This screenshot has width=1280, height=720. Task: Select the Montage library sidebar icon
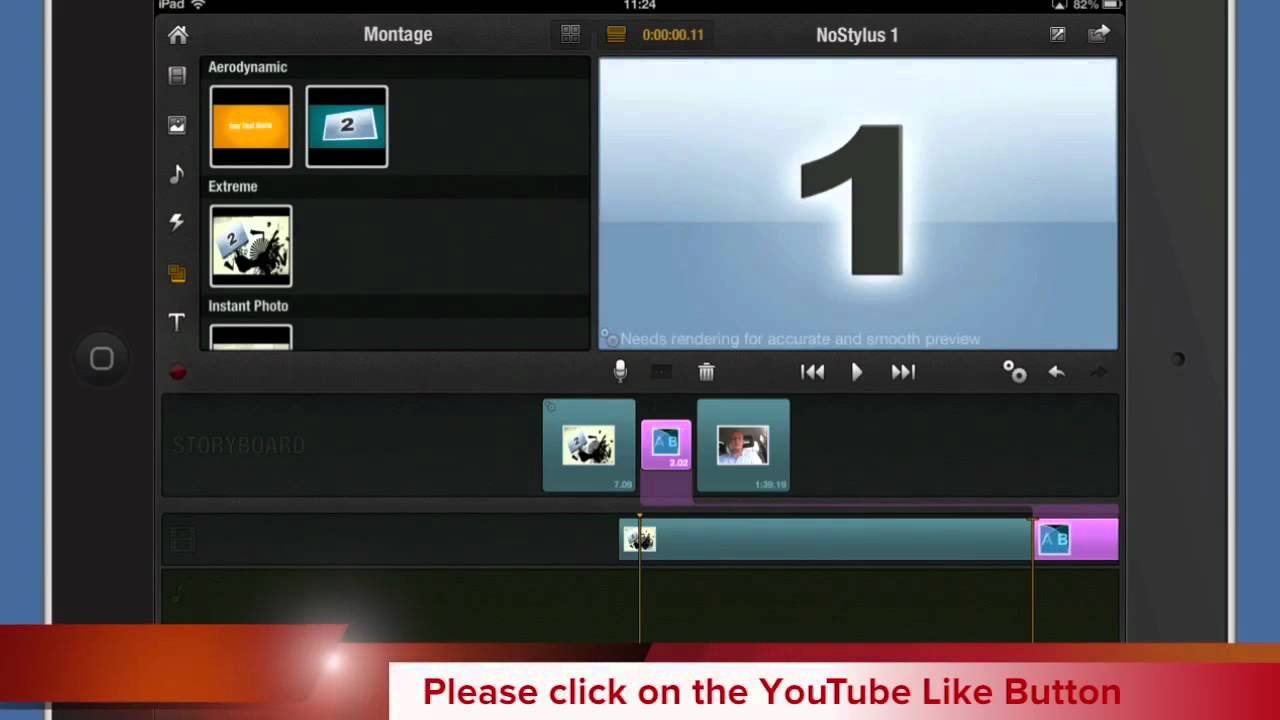coord(177,273)
